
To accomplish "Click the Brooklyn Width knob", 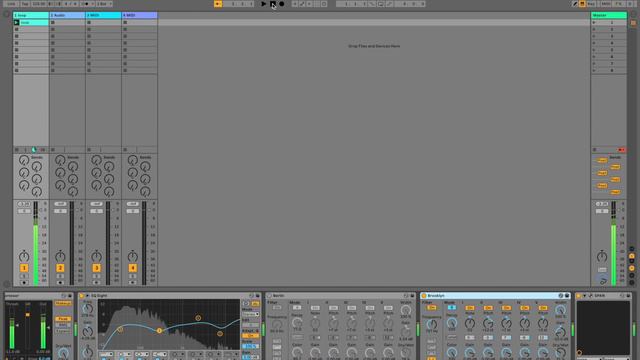I will (560, 310).
